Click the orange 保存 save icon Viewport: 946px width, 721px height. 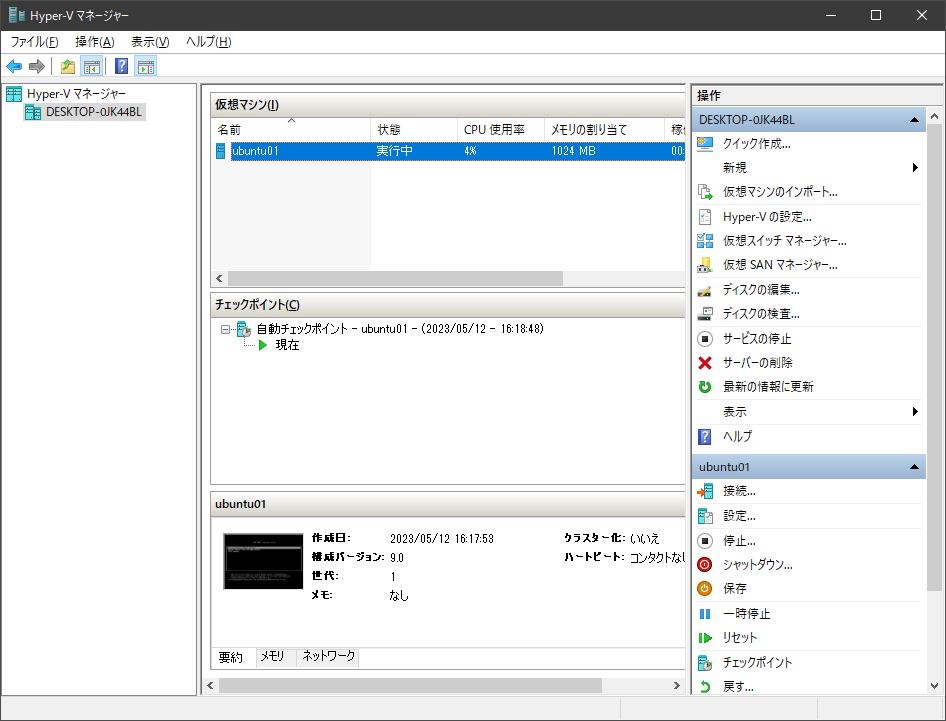[705, 588]
